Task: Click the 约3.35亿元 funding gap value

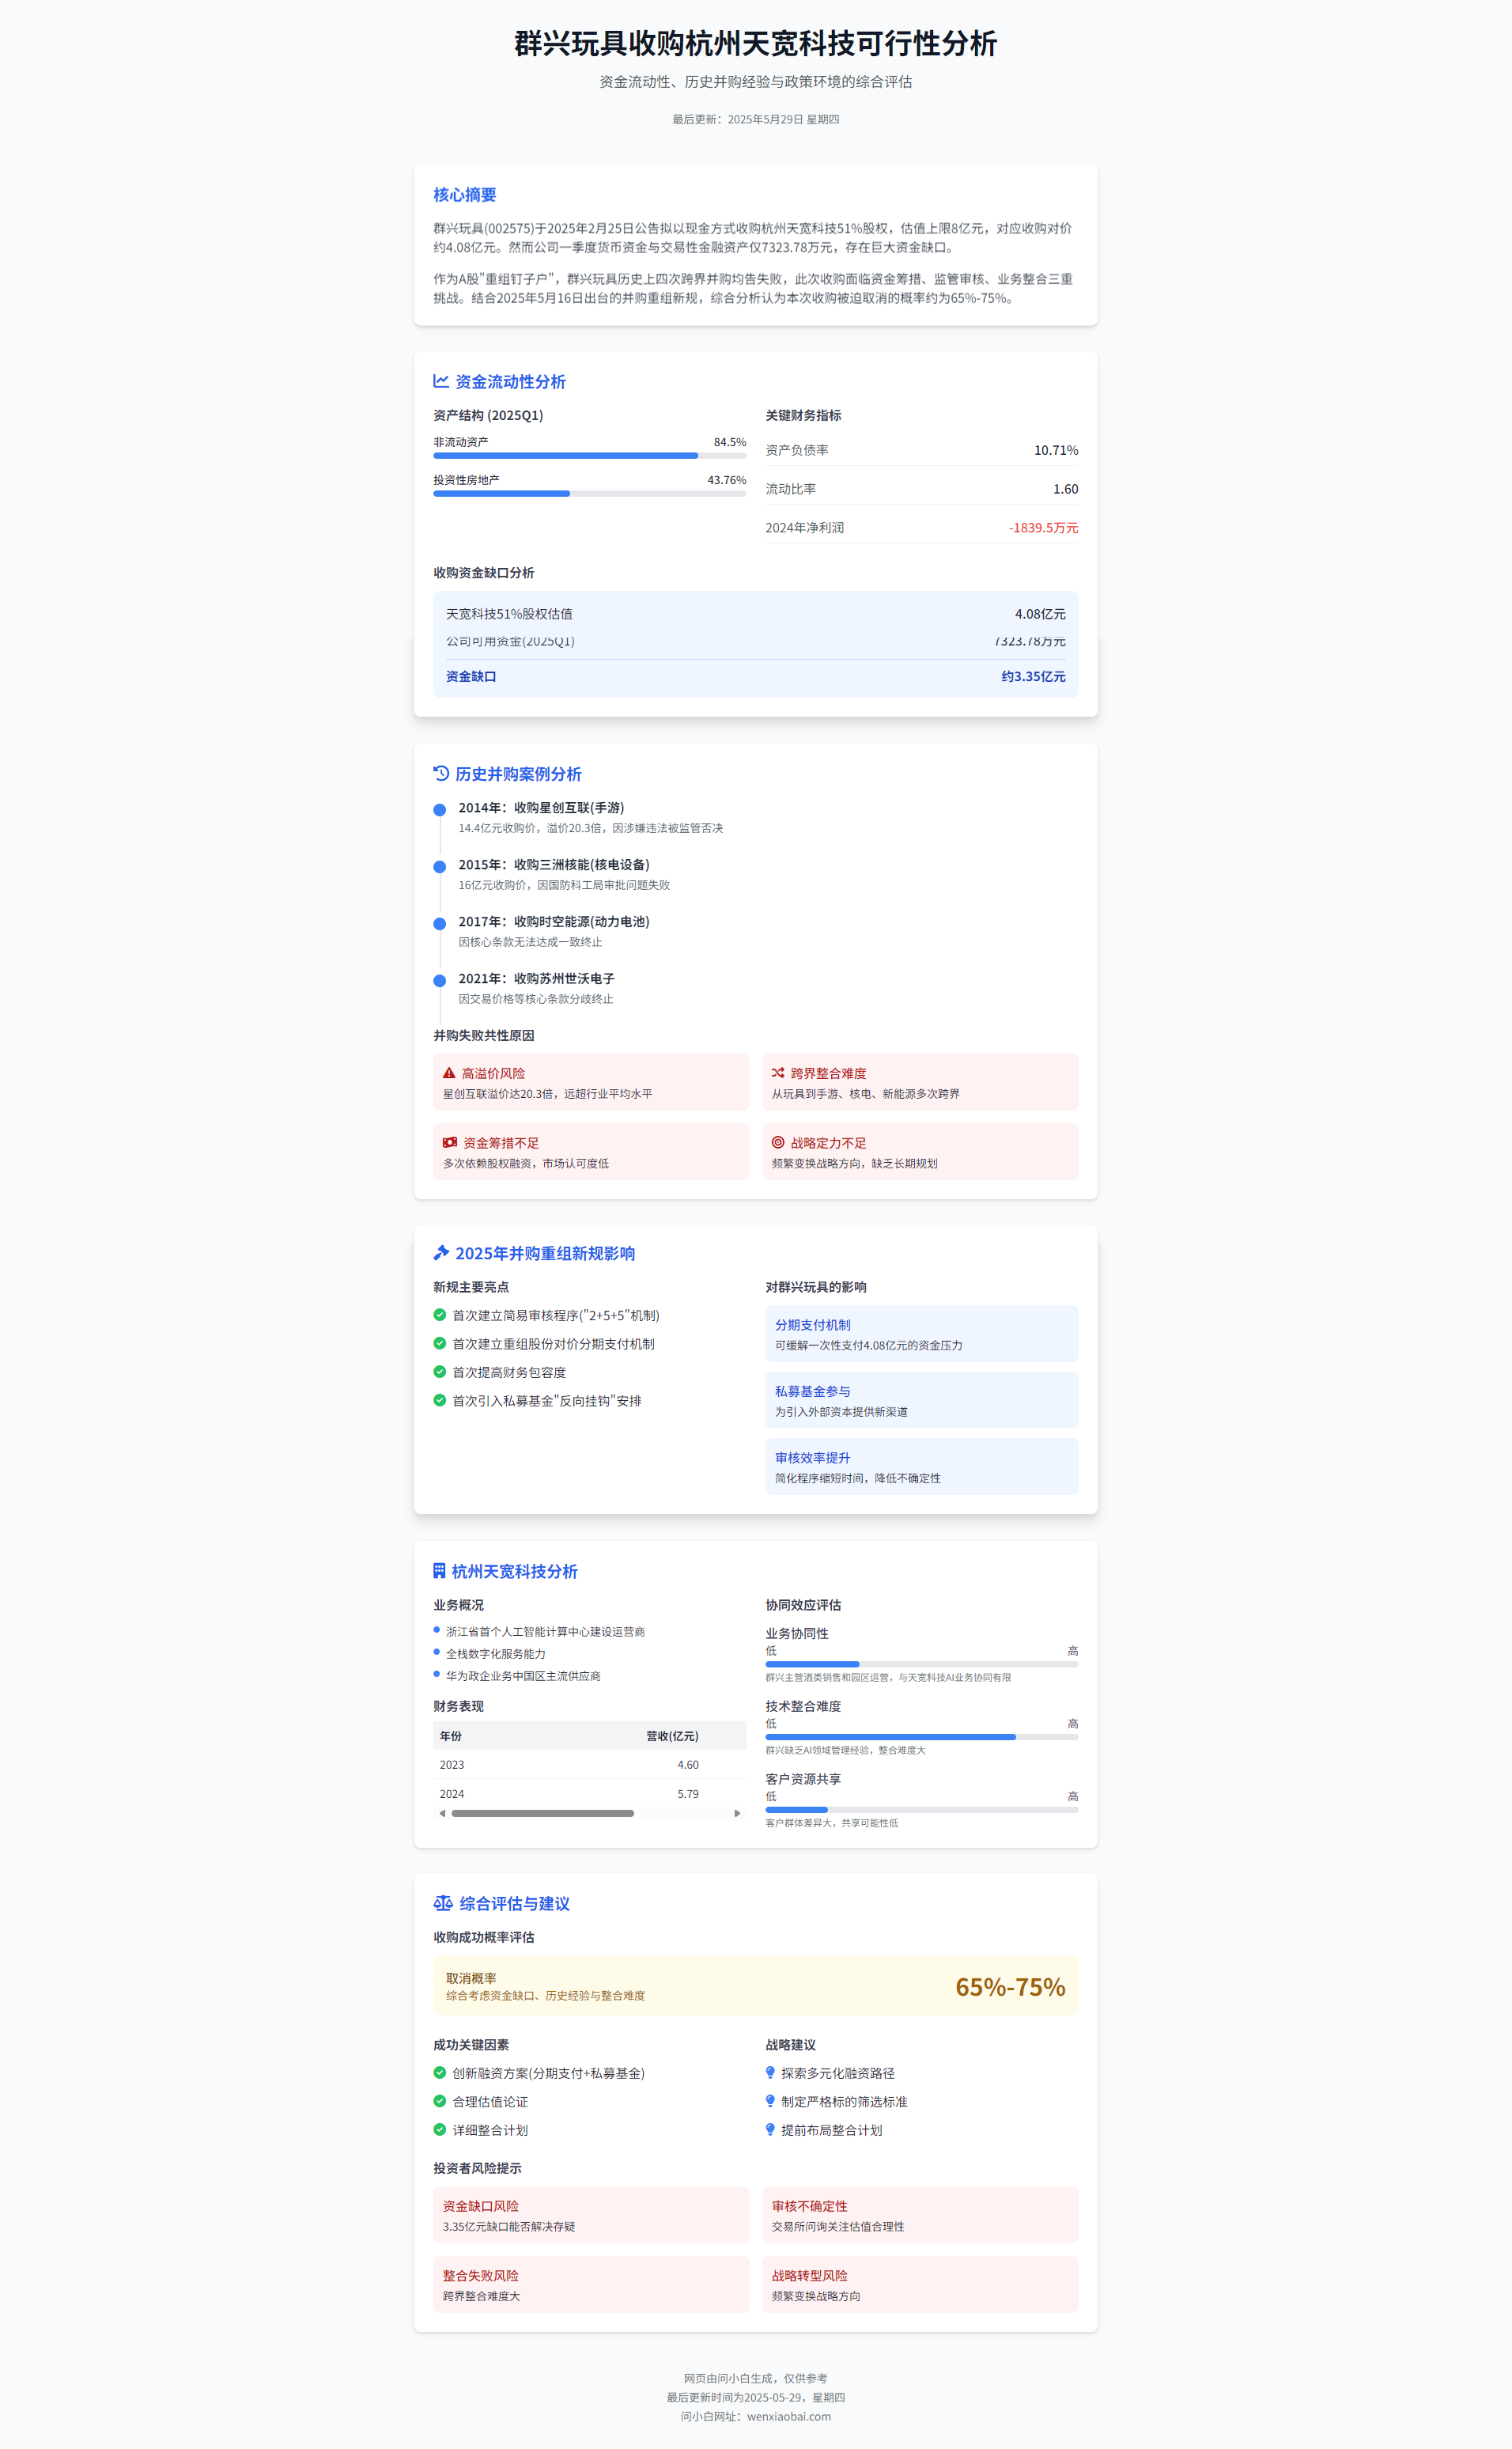Action: [1033, 677]
